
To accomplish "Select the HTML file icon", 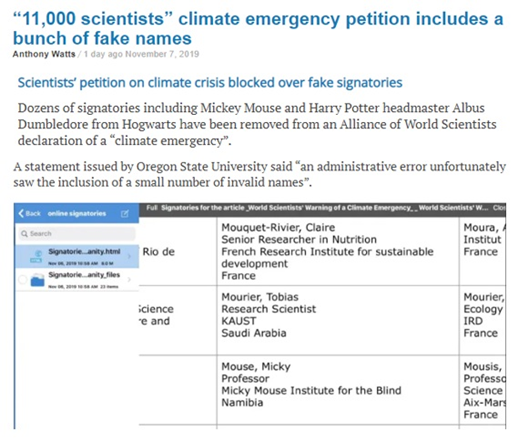I will coord(36,256).
